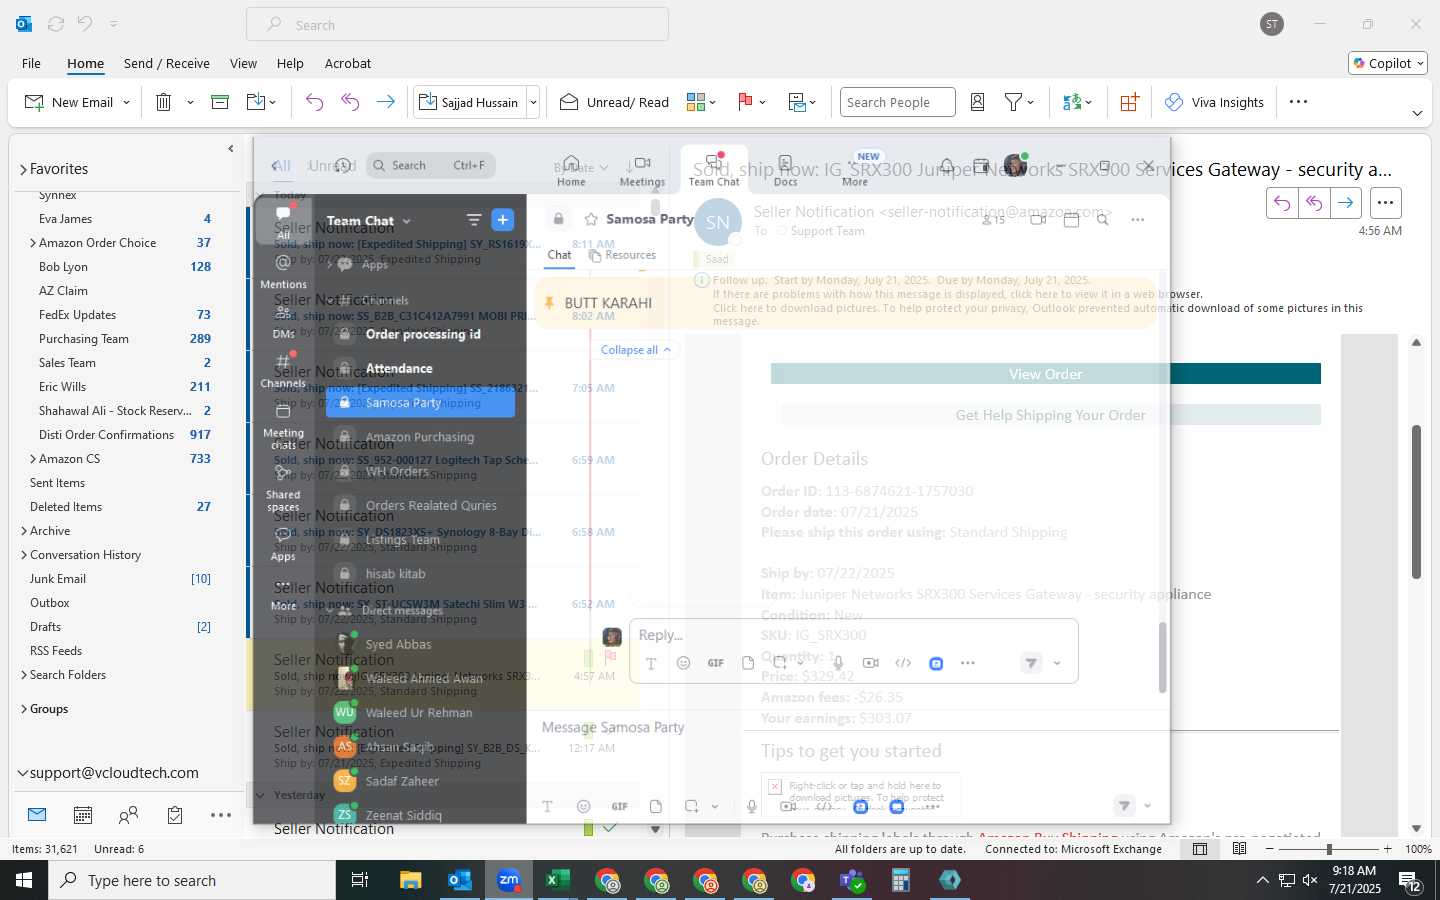The width and height of the screenshot is (1440, 900).
Task: Click GIF icon in the Reply box
Action: click(716, 663)
